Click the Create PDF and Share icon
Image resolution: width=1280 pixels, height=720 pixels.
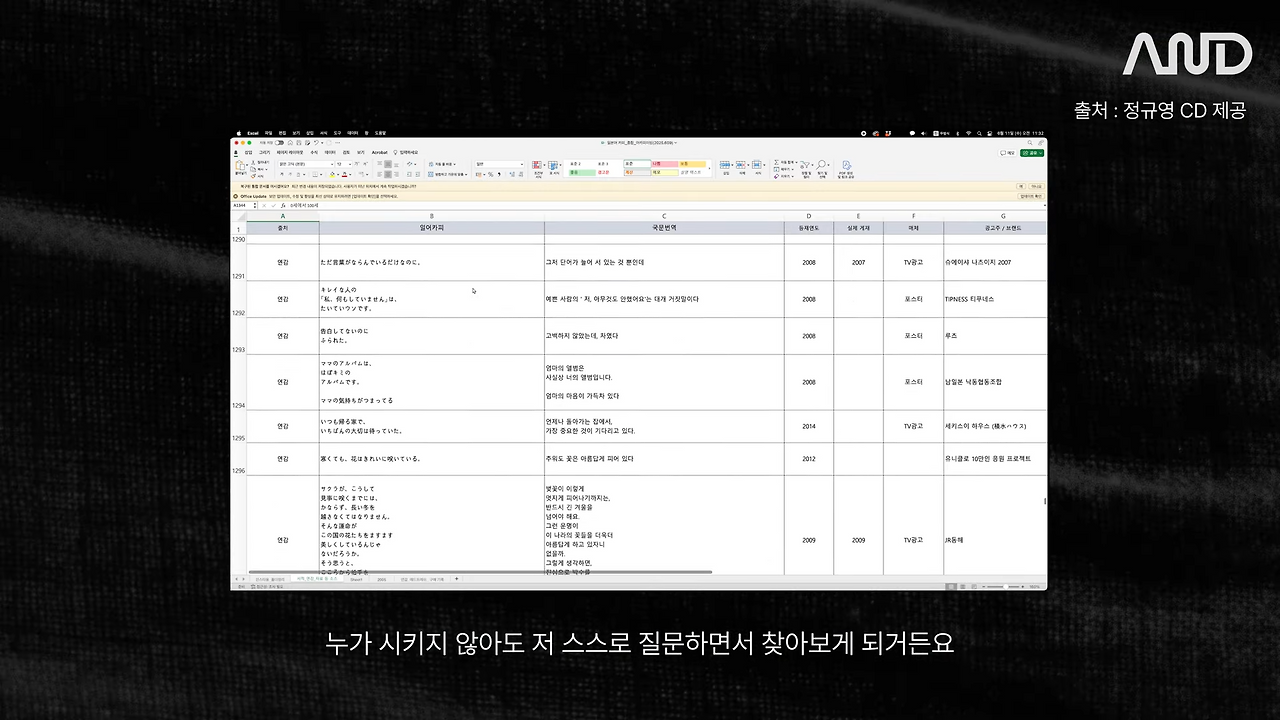coord(846,167)
